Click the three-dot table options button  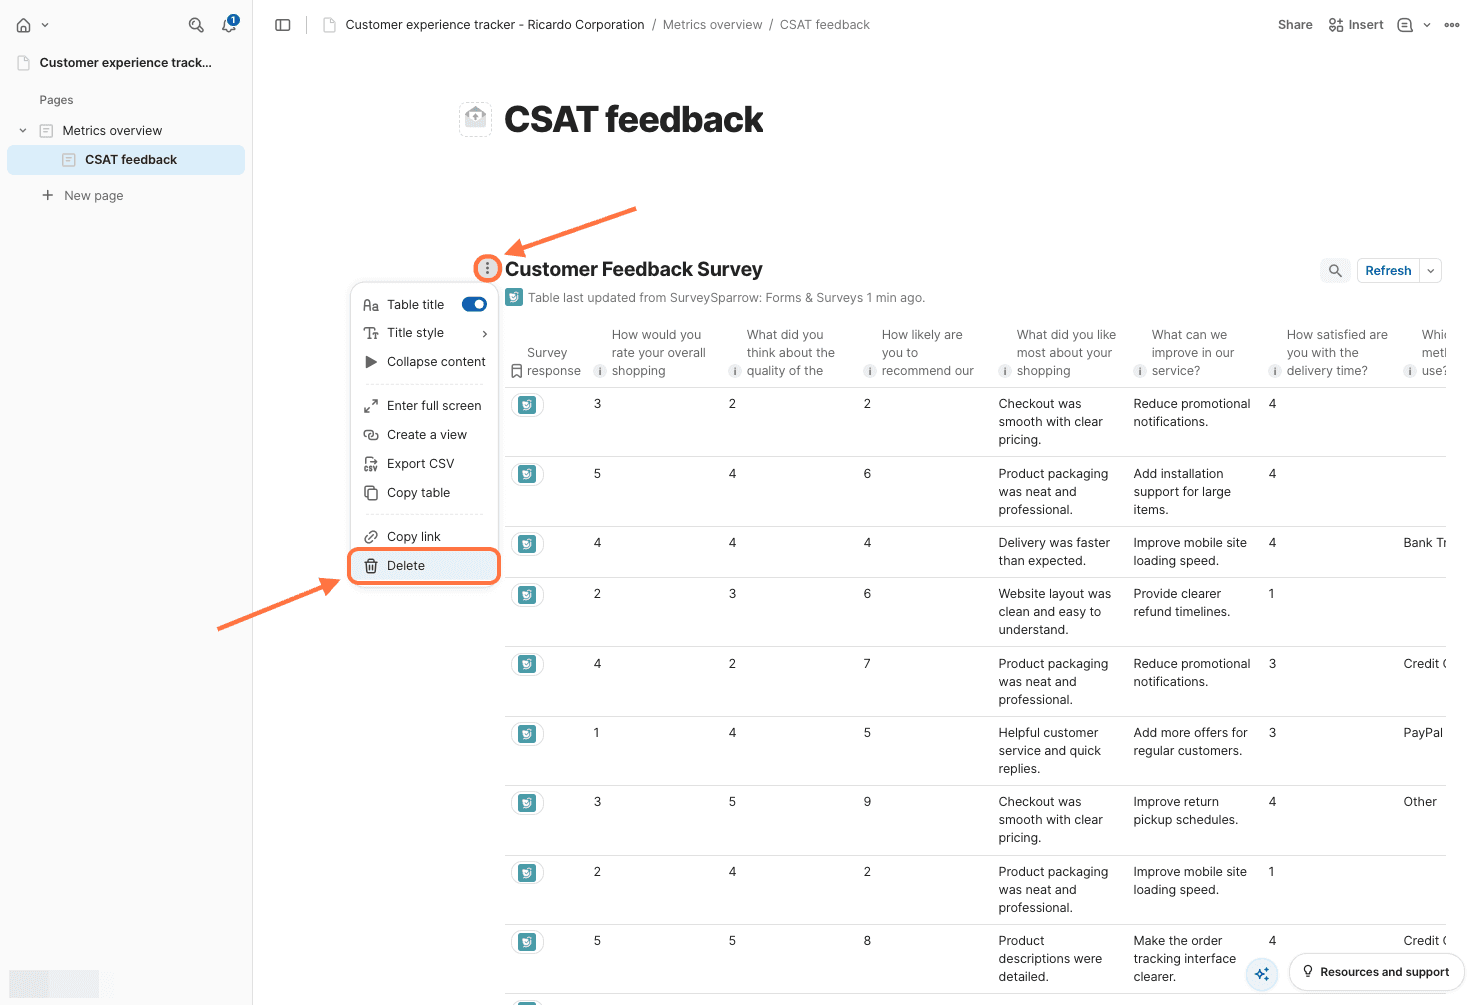(x=487, y=268)
